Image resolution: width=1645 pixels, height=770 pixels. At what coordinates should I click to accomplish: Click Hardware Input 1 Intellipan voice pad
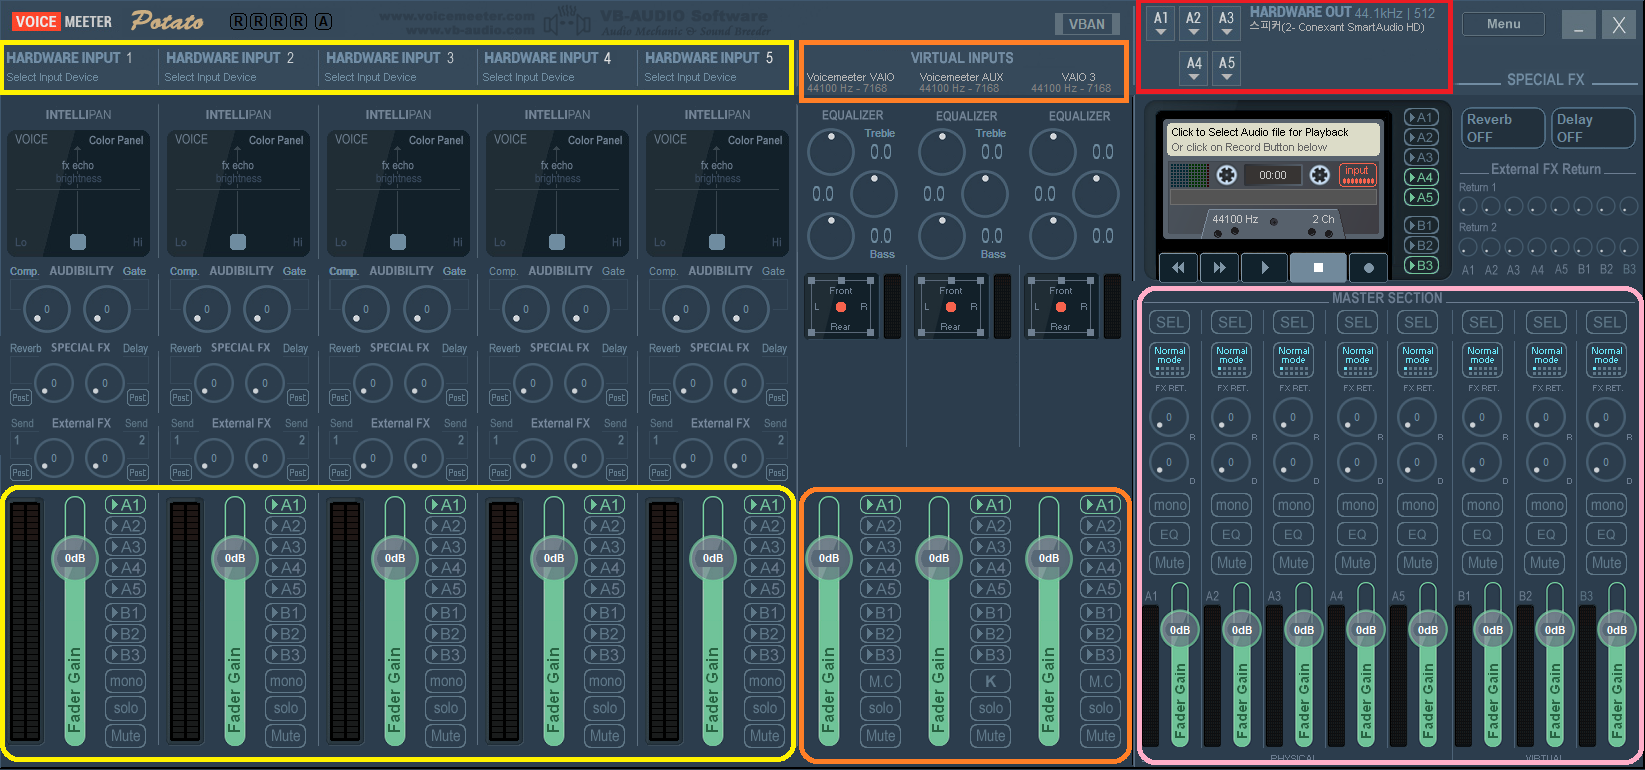tap(78, 193)
